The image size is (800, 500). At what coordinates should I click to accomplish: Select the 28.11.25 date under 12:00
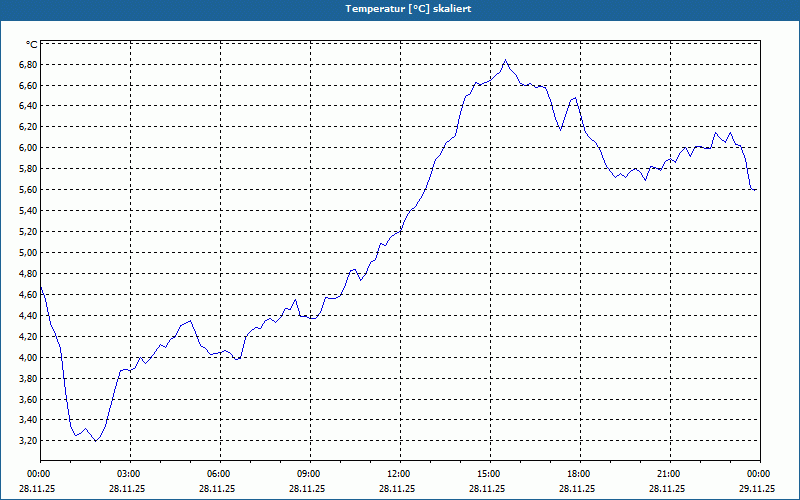point(397,488)
